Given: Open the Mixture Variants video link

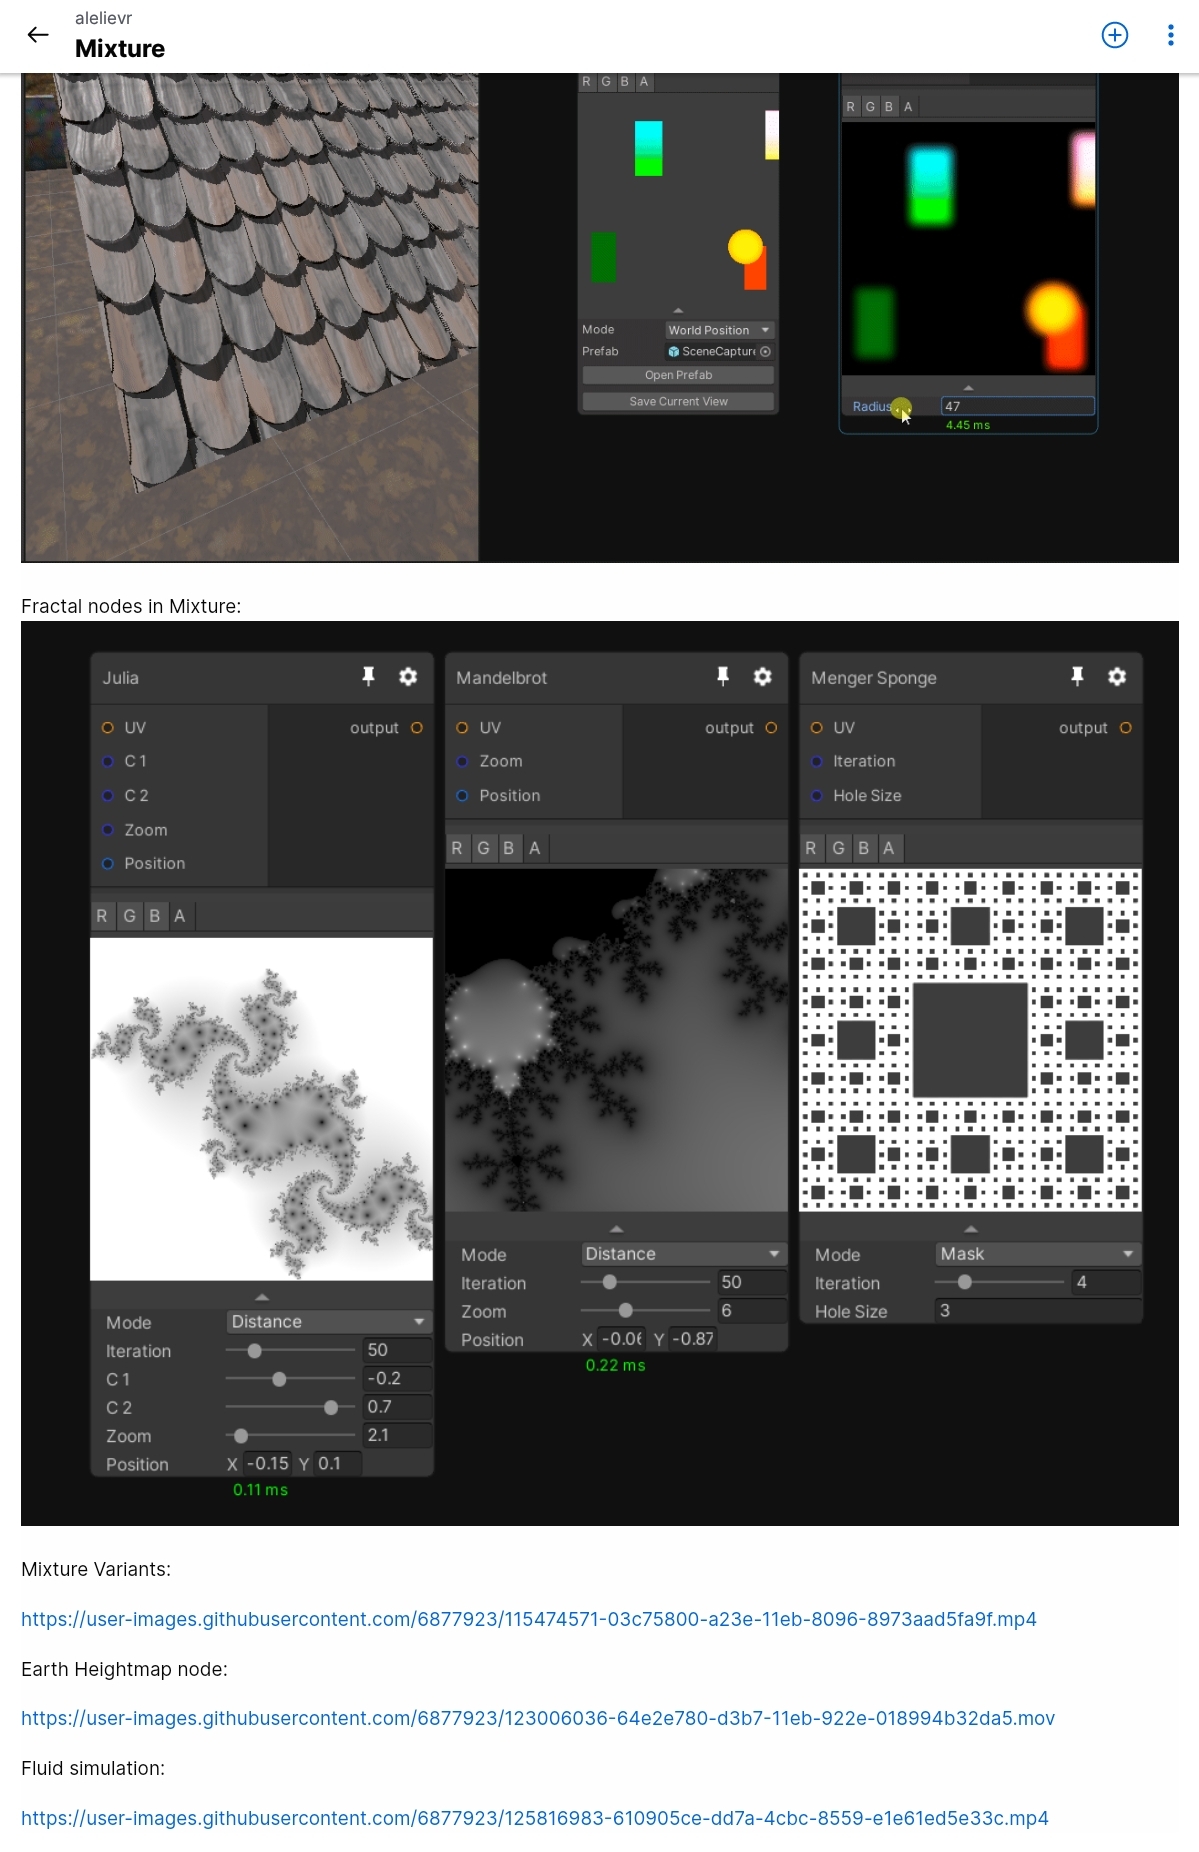Looking at the screenshot, I should pos(528,1619).
